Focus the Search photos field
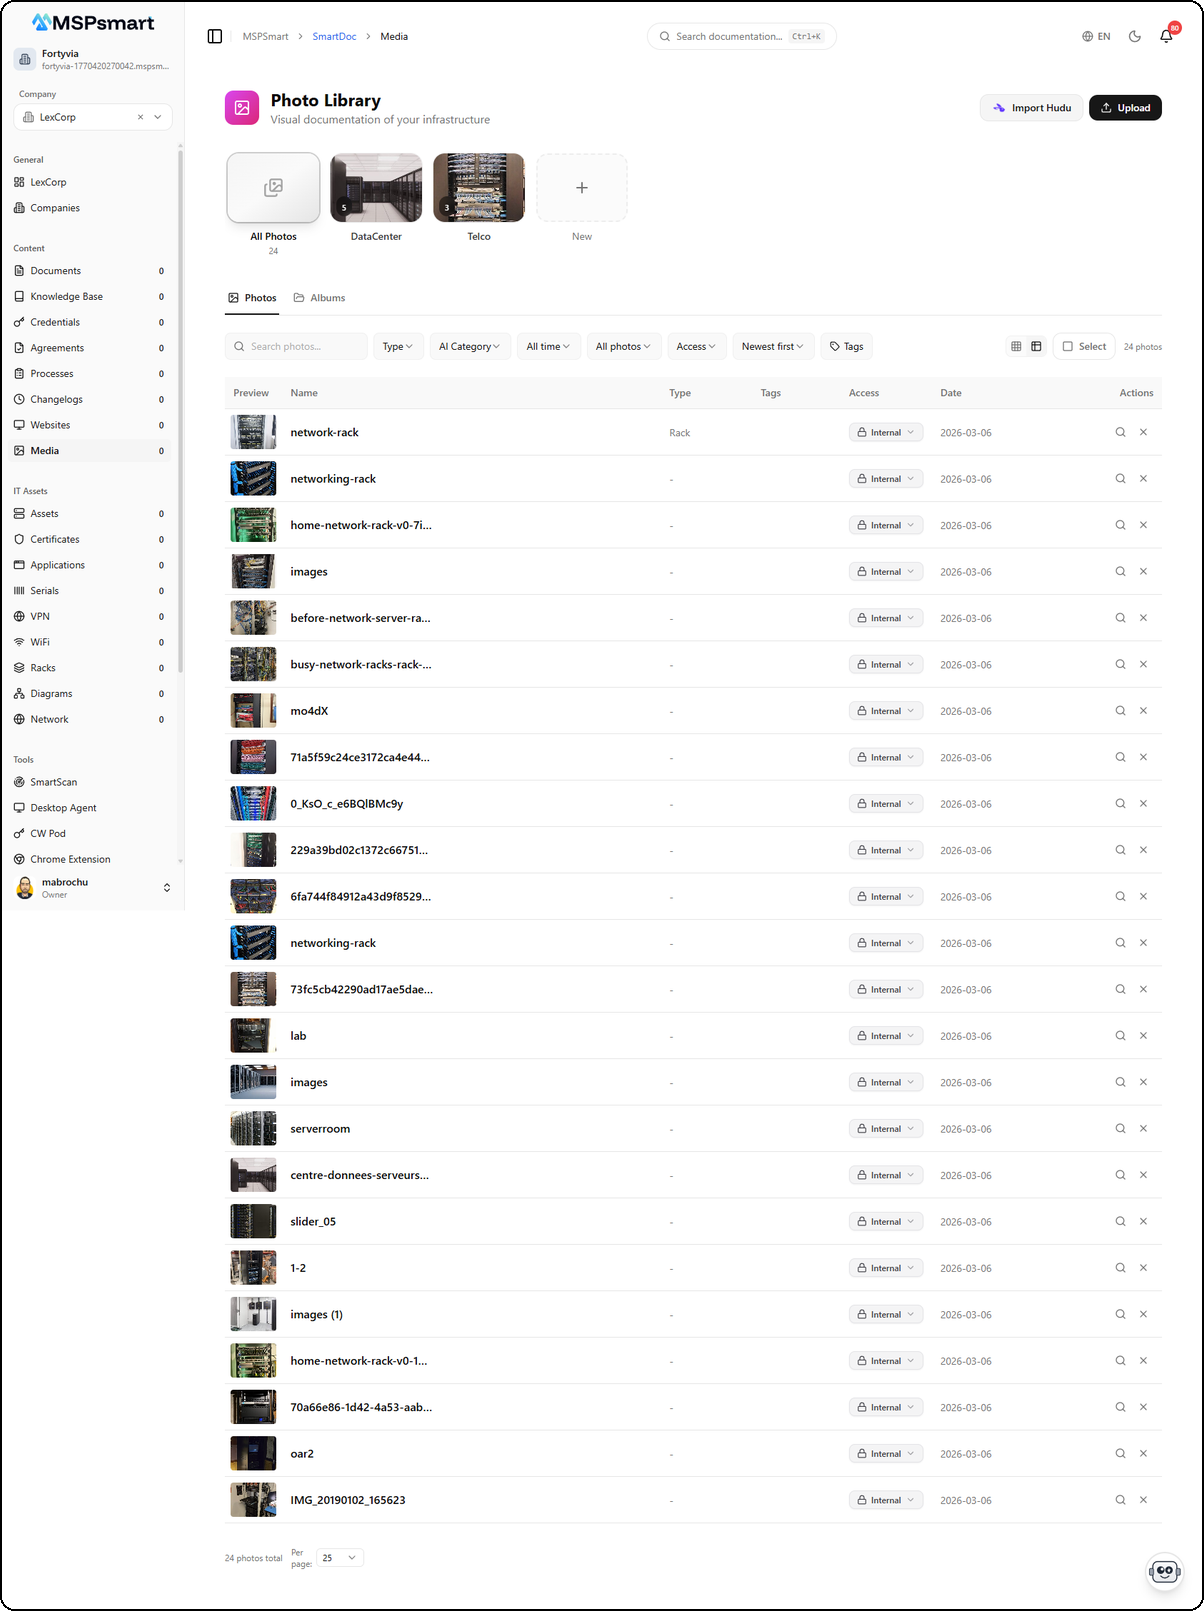Screen dimensions: 1204x1611 pyautogui.click(x=296, y=346)
